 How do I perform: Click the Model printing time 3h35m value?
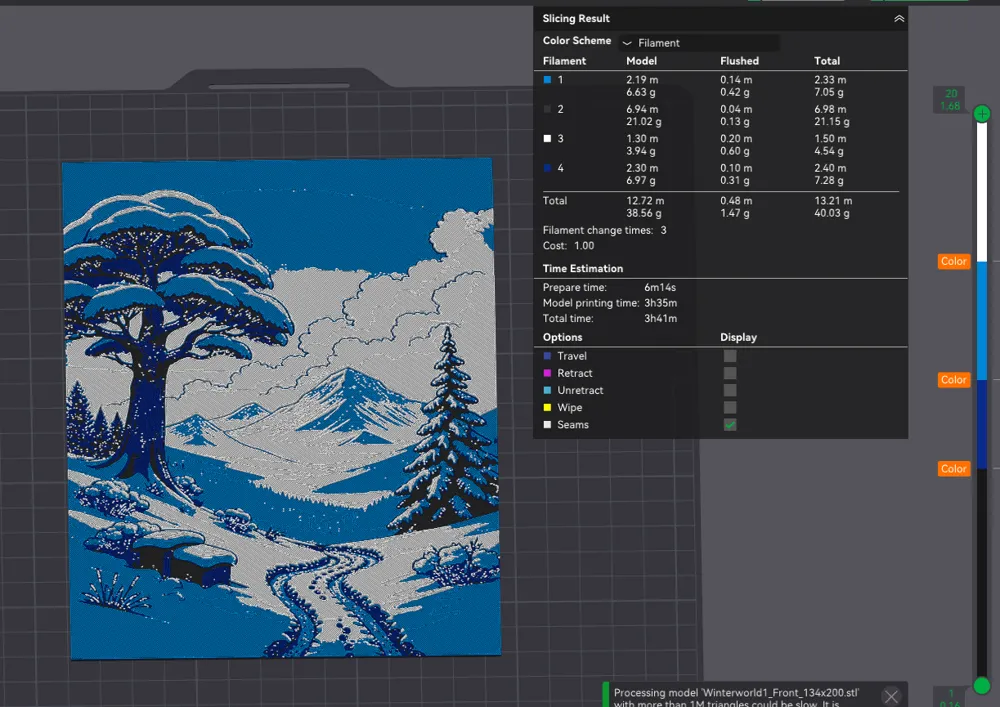pyautogui.click(x=660, y=303)
